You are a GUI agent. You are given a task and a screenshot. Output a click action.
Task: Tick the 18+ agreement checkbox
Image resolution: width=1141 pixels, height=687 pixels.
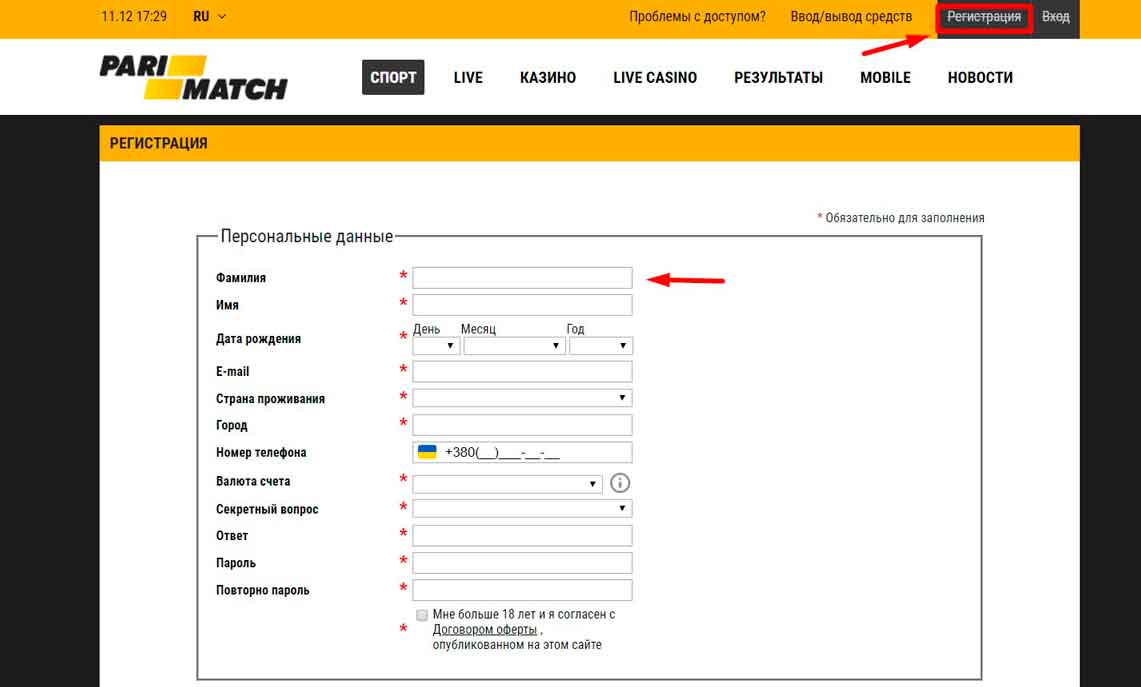click(x=421, y=615)
